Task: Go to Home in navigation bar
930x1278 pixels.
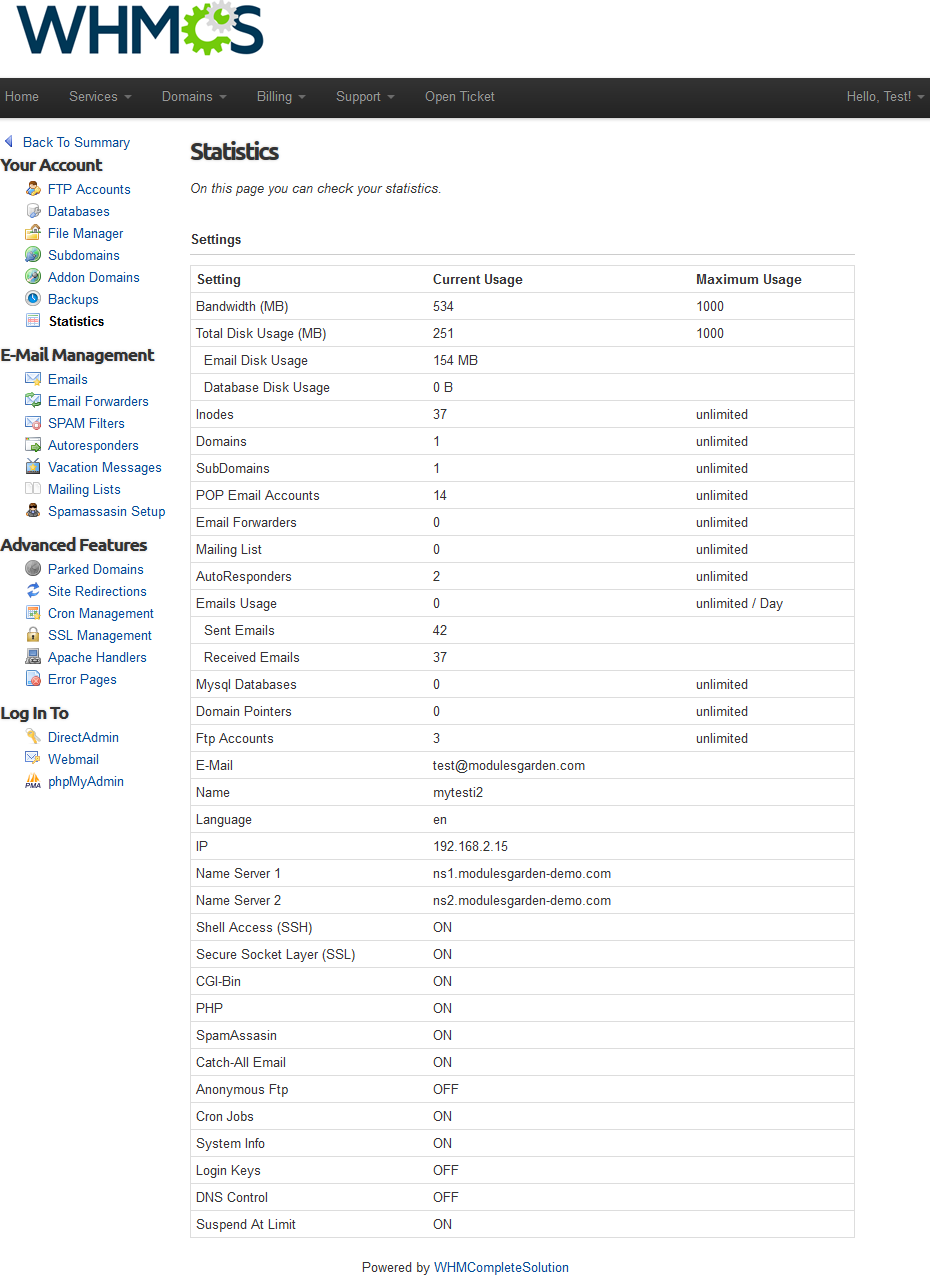Action: point(22,97)
